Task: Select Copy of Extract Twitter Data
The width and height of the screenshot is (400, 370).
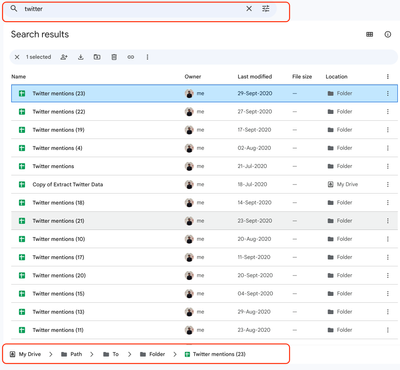Action: (x=204, y=184)
